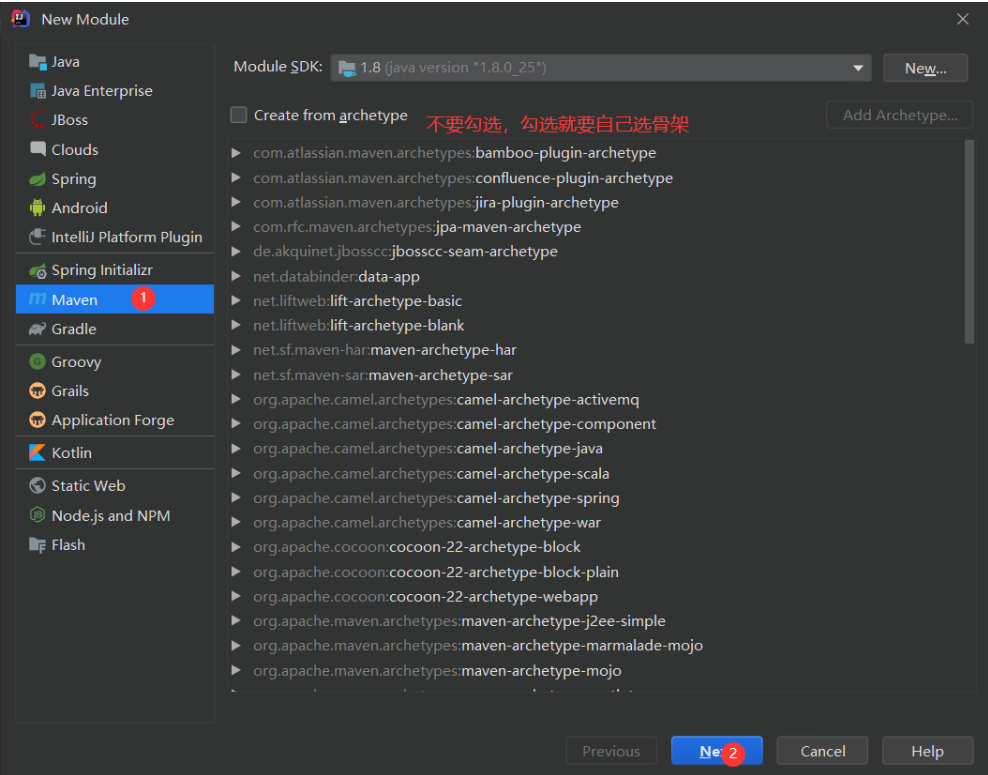
Task: Click the Next button
Action: pyautogui.click(x=717, y=751)
